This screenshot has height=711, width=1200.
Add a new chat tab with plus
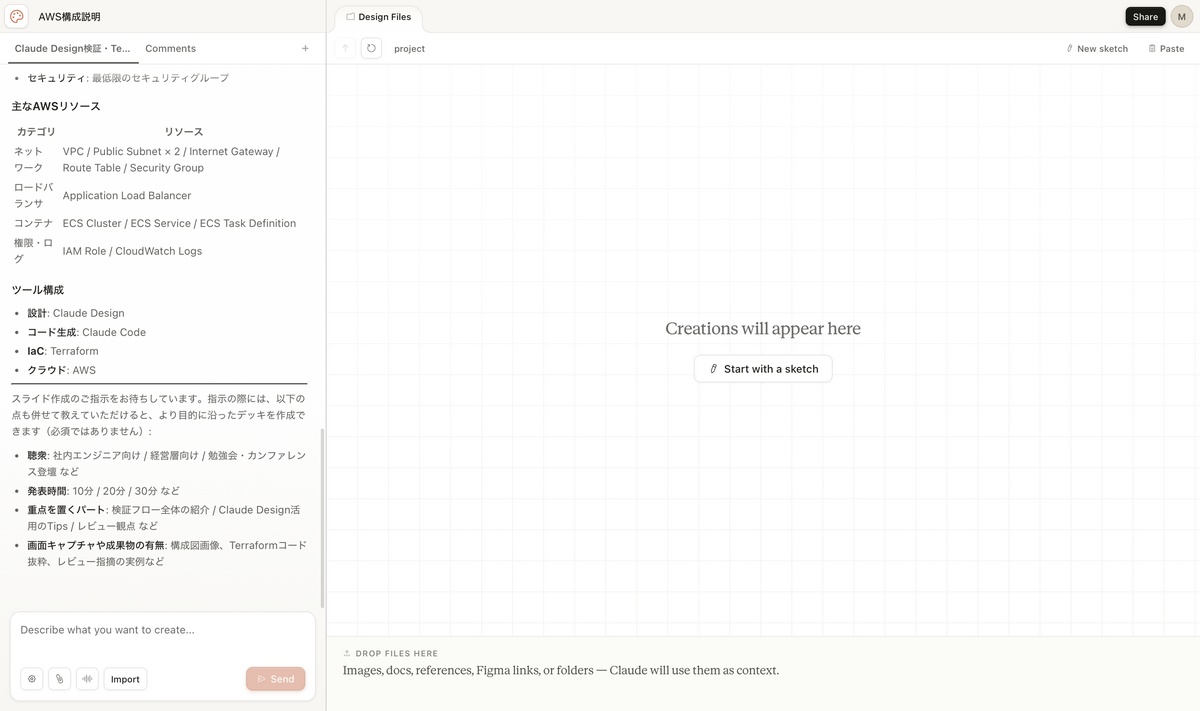click(x=305, y=48)
